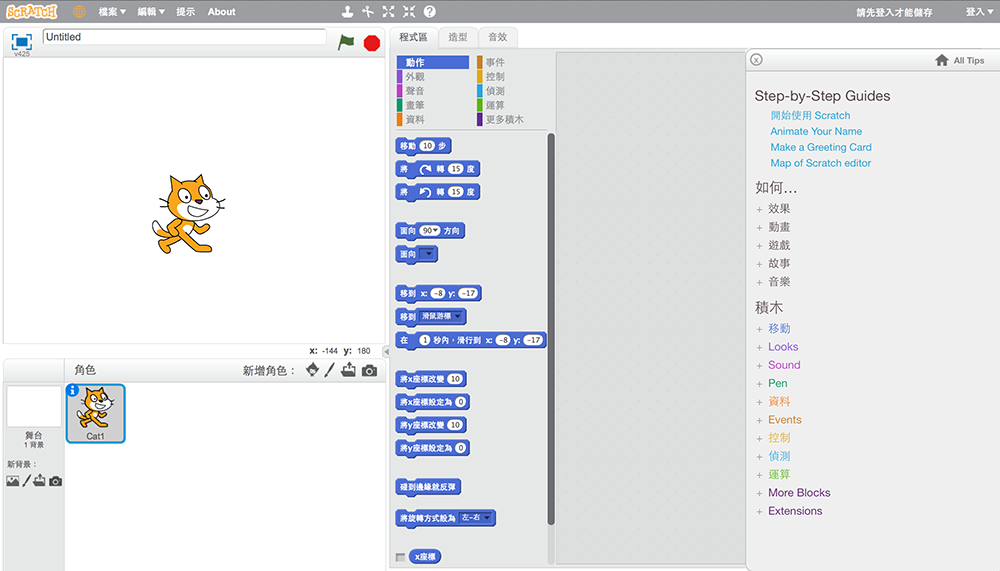Take backdrop photo from camera
Screen dimensions: 1000x571
tap(55, 481)
